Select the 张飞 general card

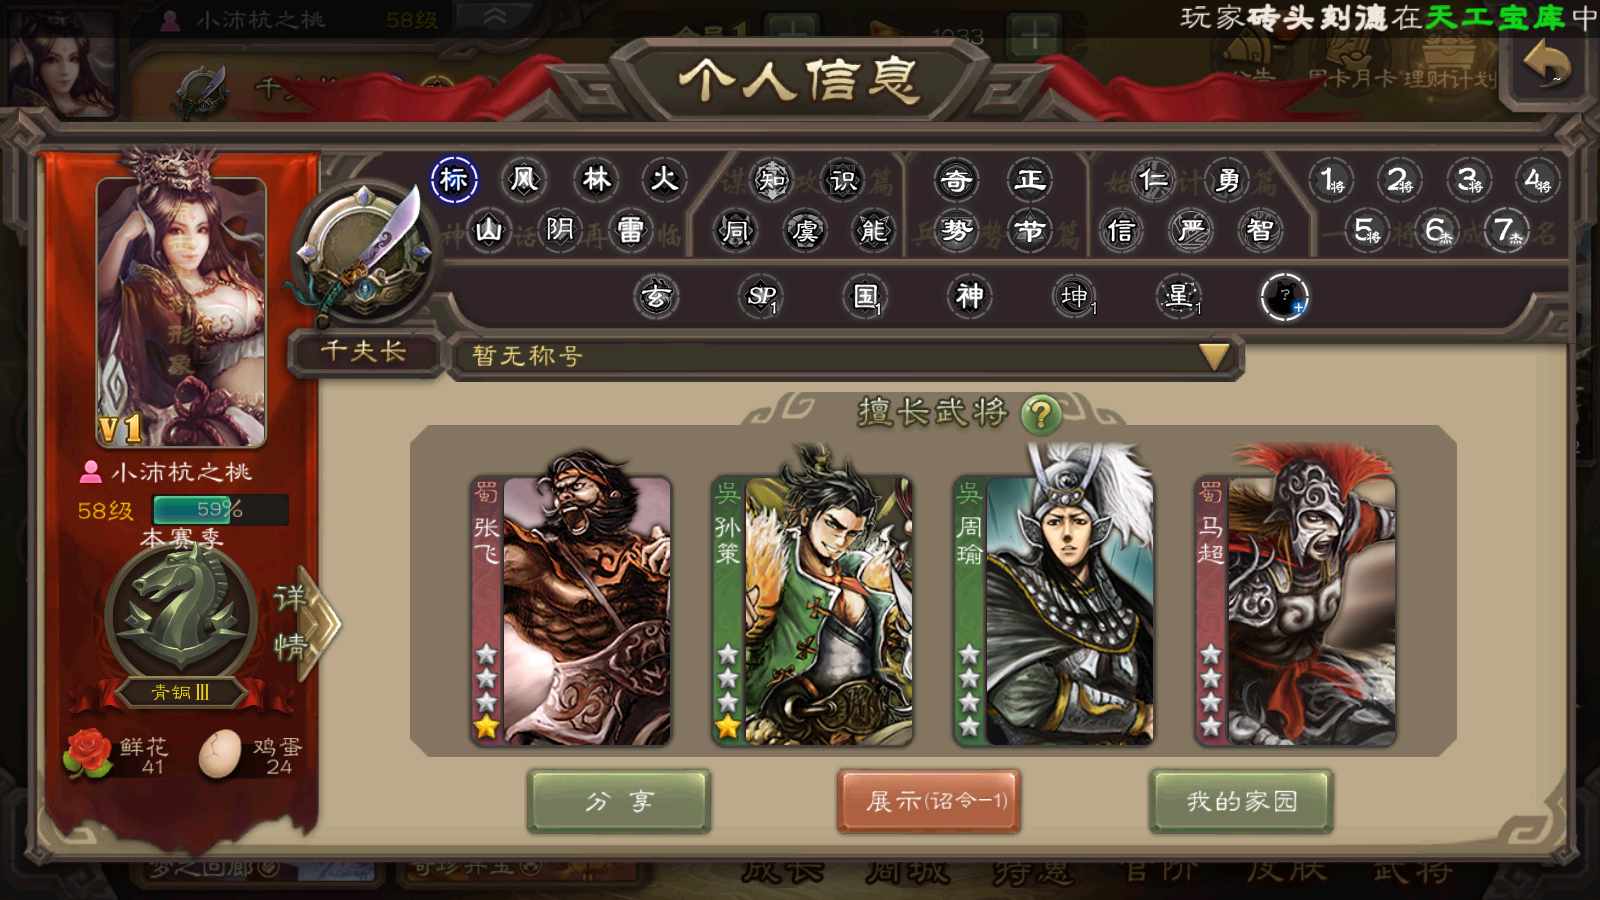[x=571, y=610]
